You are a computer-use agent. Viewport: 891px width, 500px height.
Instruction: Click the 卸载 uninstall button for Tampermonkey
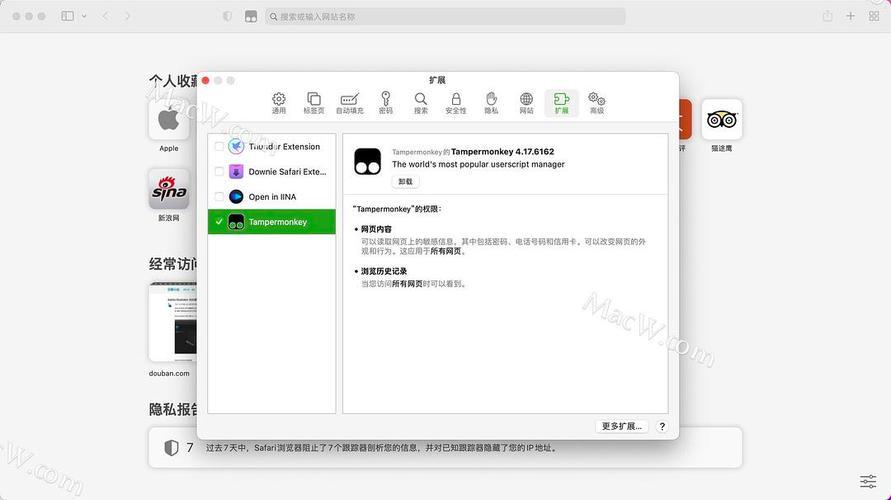pos(405,181)
